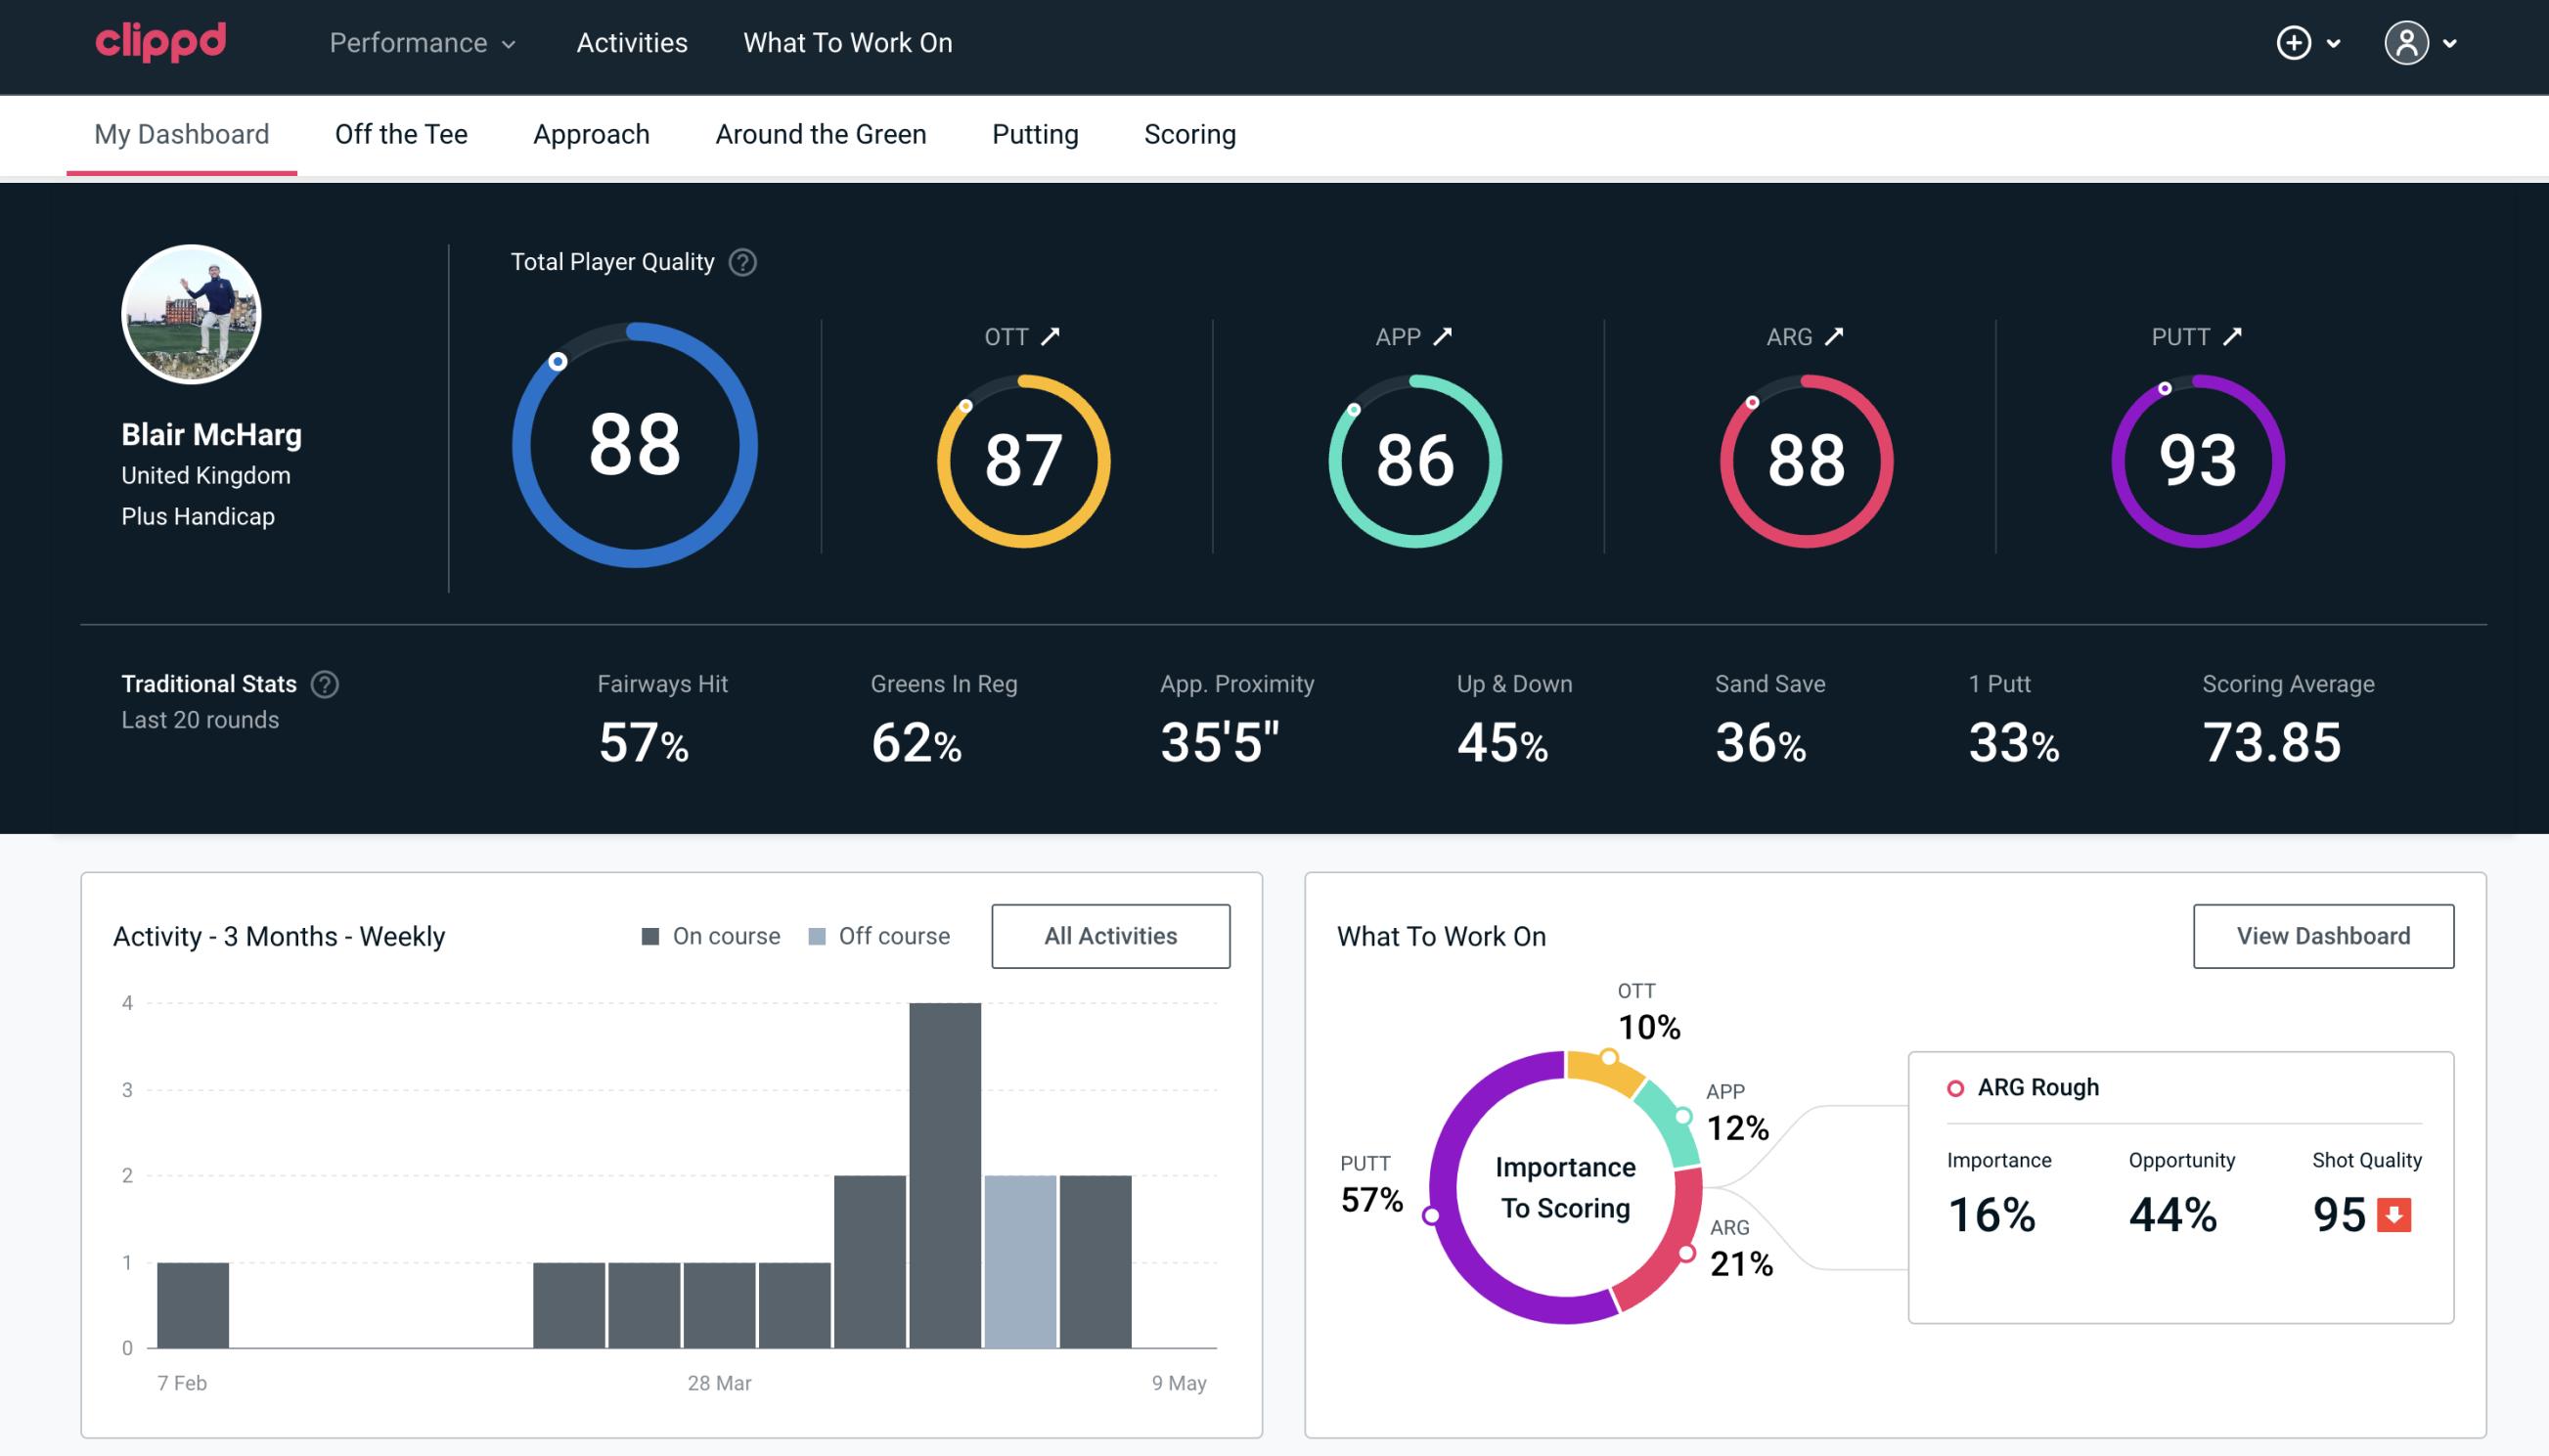Viewport: 2549px width, 1456px height.
Task: Click the APP segment in scoring donut
Action: [1672, 1128]
